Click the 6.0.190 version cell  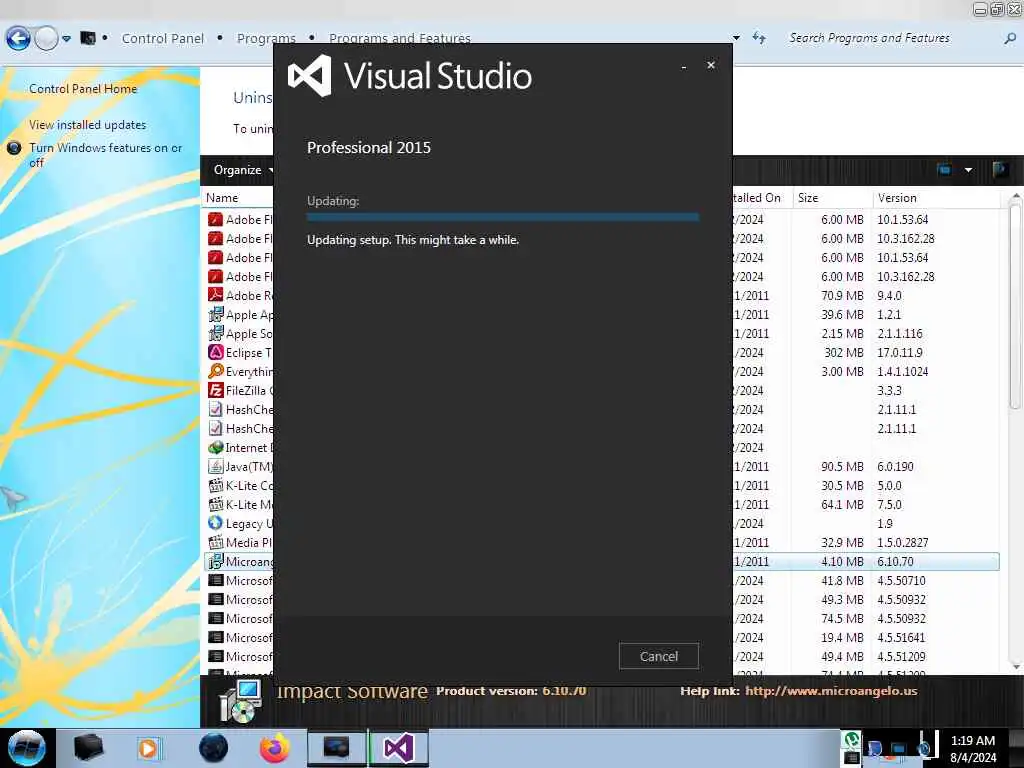pyautogui.click(x=895, y=467)
